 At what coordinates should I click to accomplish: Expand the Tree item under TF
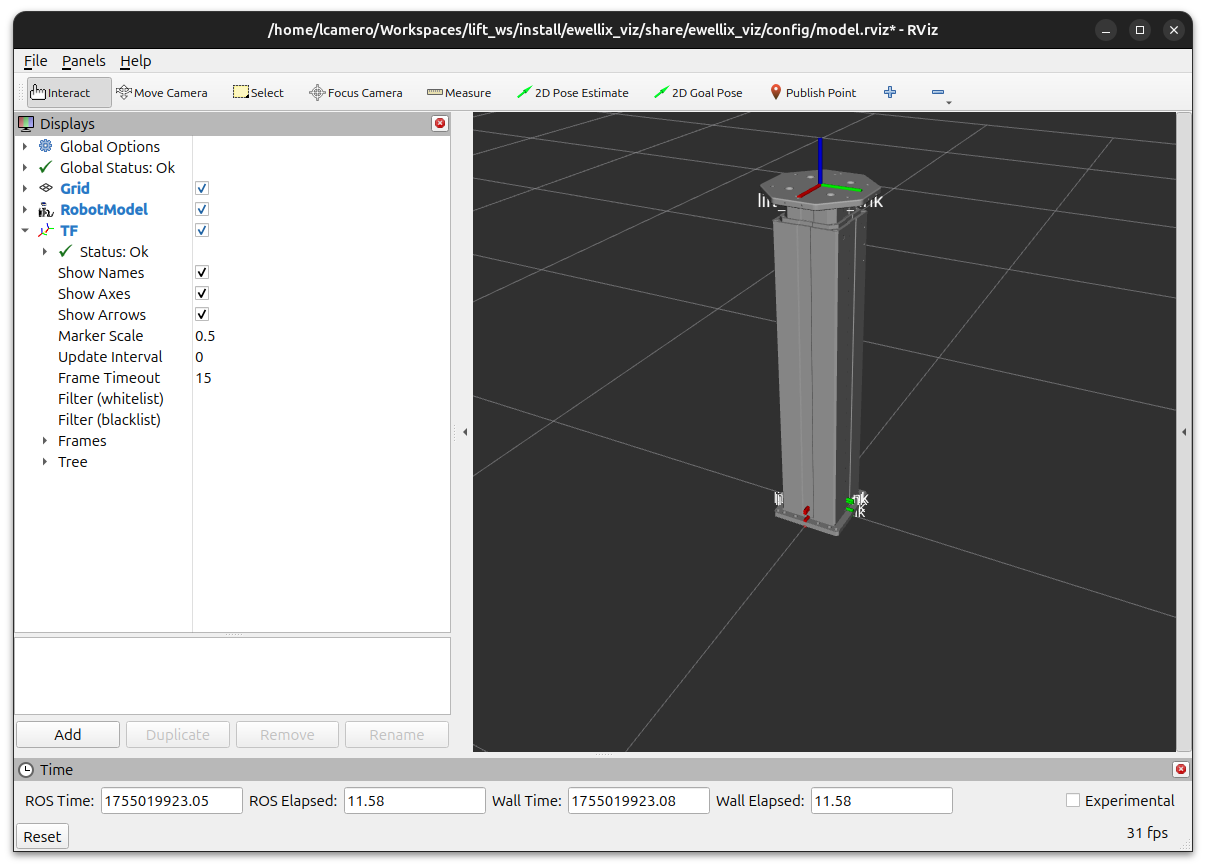click(45, 461)
